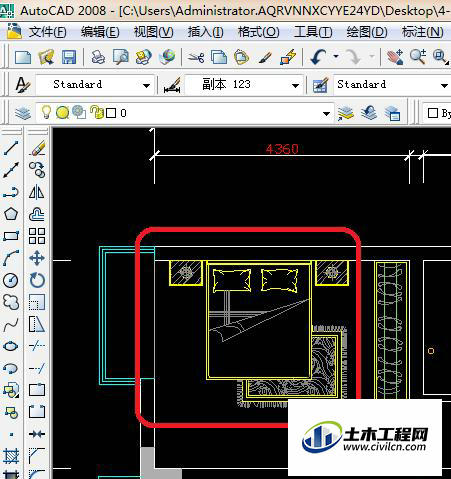Toggle layer 0 freeze sun icon
The image size is (451, 479).
[x=62, y=113]
